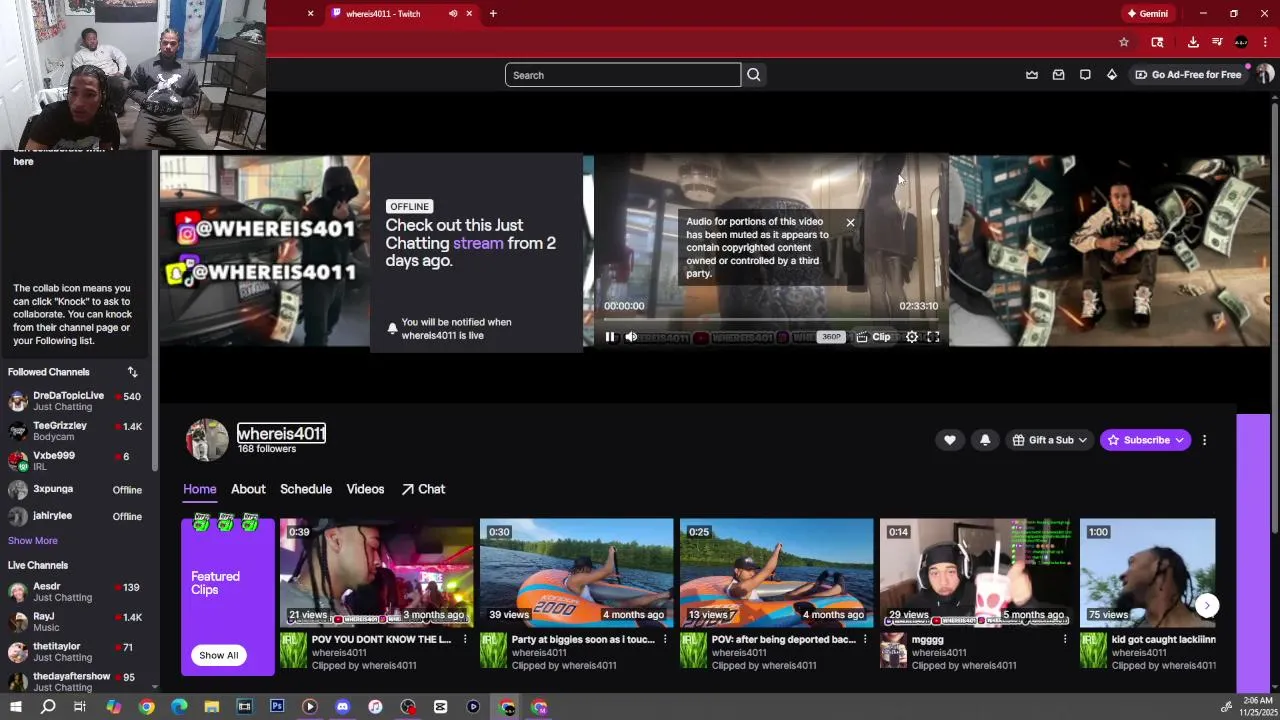Open the Twitch notifications inbox

coord(1058,75)
